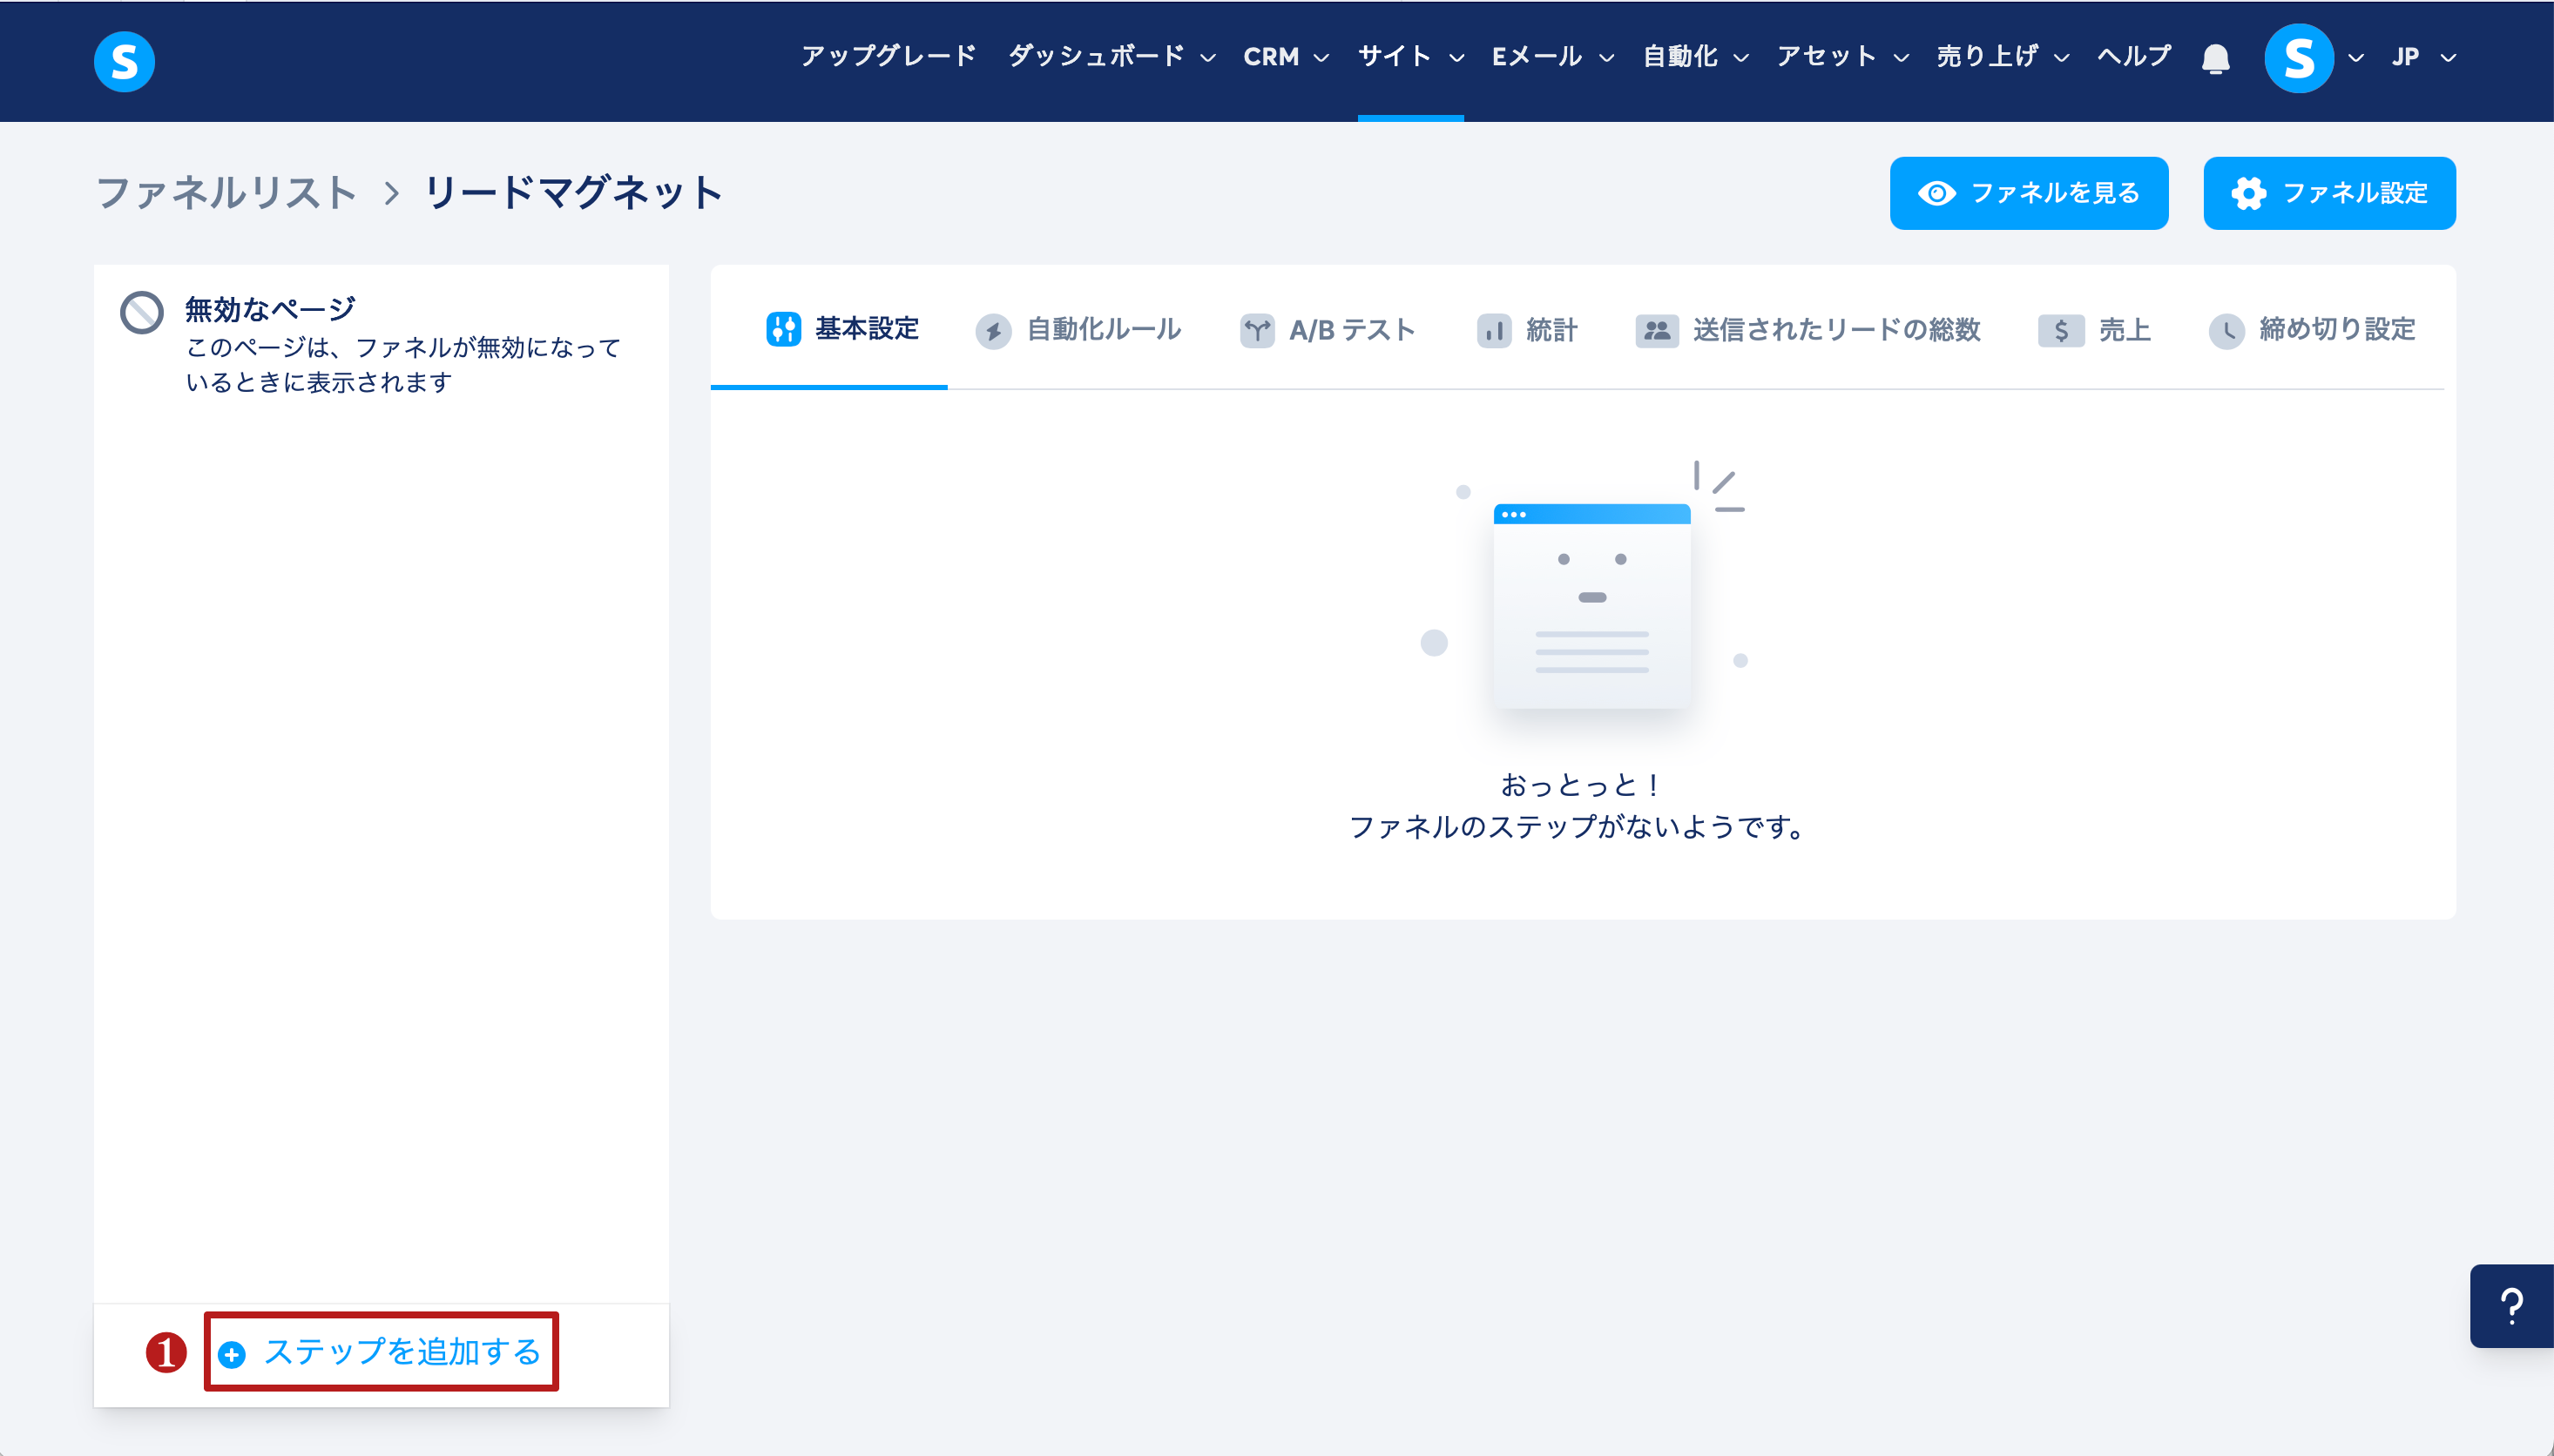Click the Systeme.io logo in the header
This screenshot has height=1456, width=2554.
[x=124, y=61]
